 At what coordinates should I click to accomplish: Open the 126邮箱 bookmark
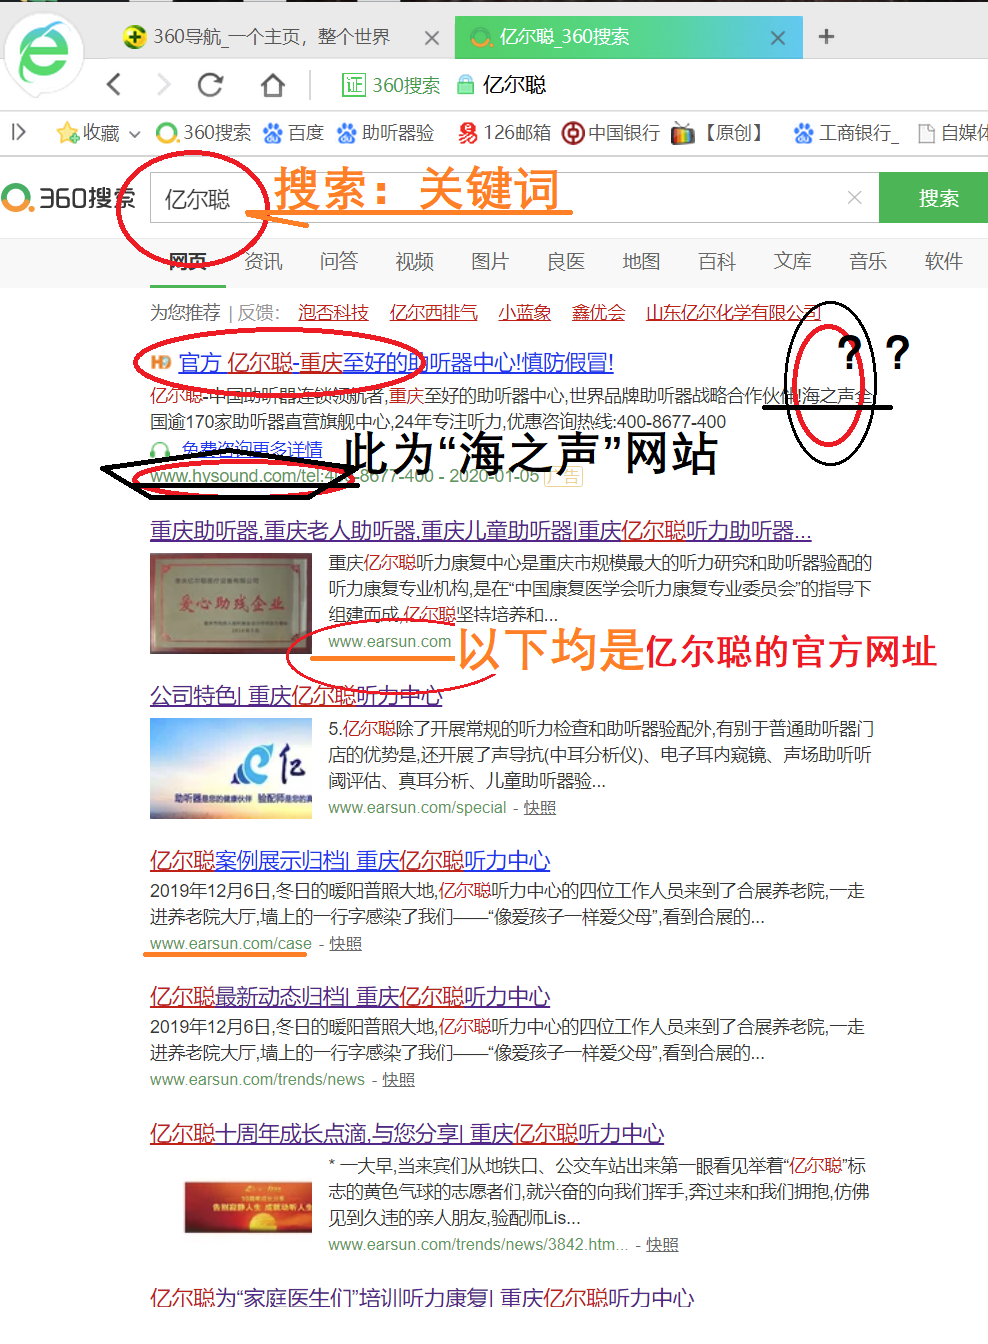pos(504,133)
